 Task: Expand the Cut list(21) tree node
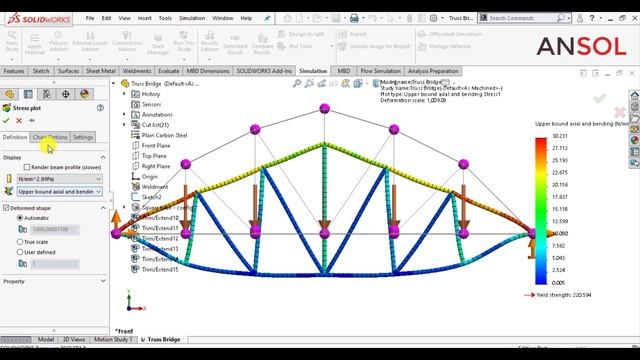point(124,125)
